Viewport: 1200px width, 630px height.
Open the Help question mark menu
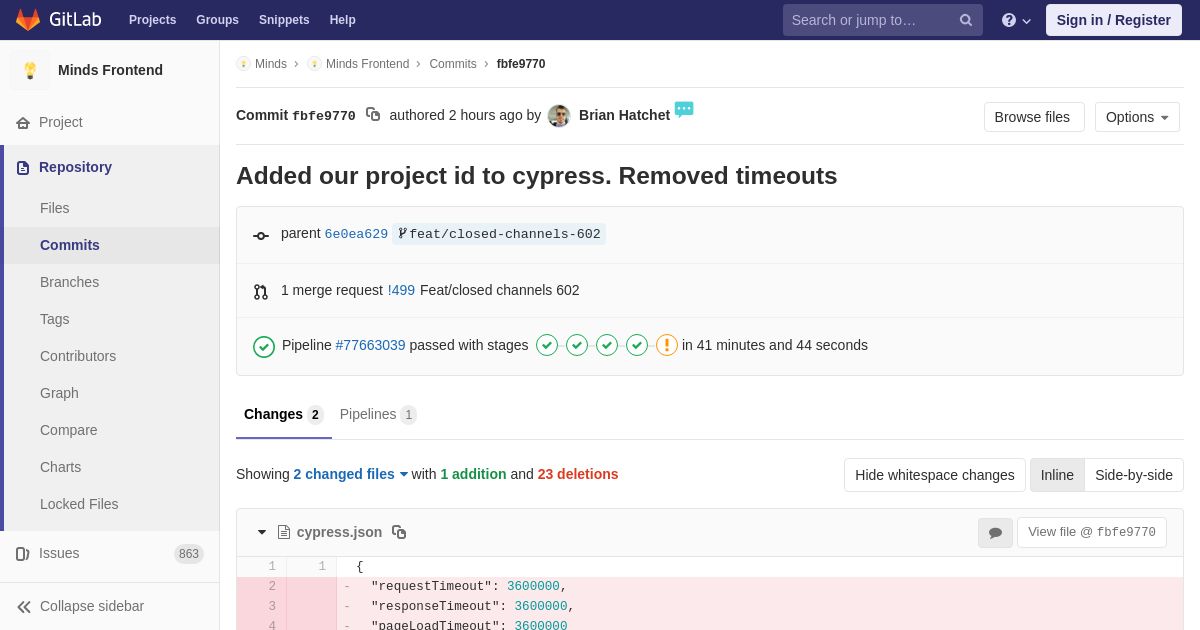pos(1016,20)
